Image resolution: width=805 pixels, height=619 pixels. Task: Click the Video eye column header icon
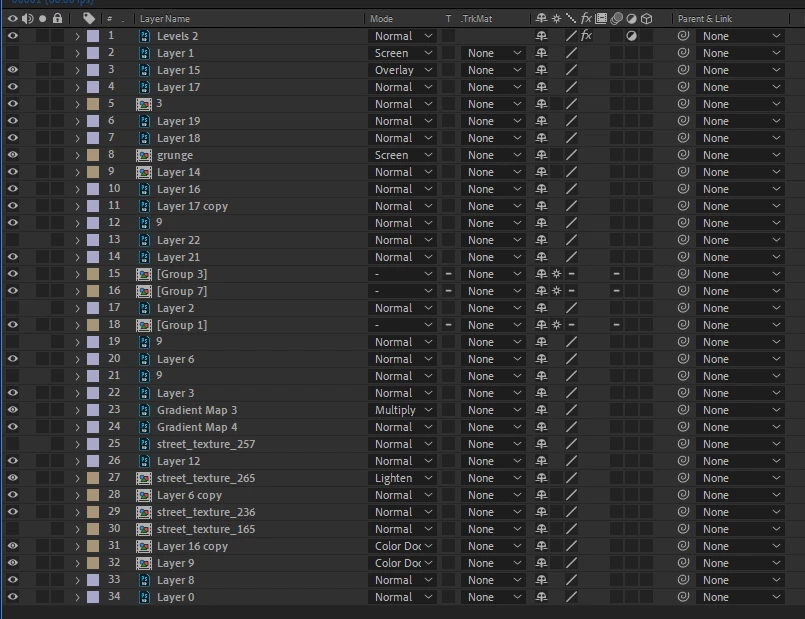[12, 19]
